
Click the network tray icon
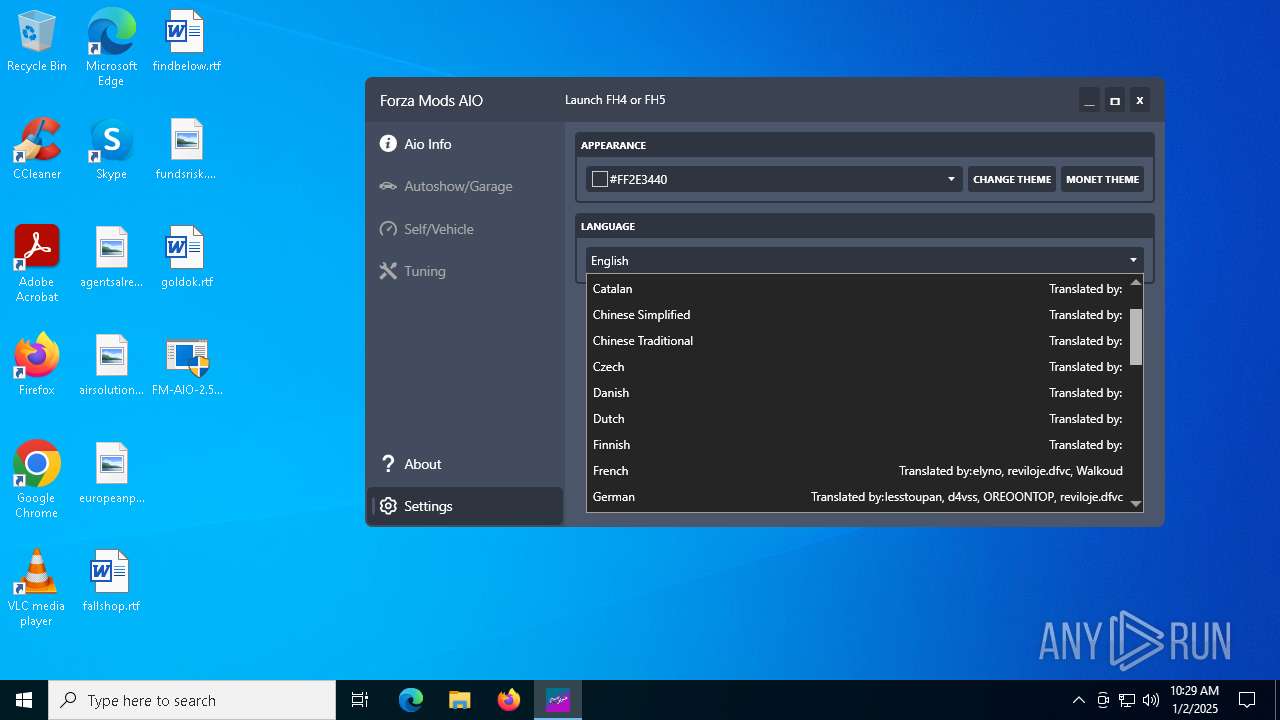(1127, 700)
